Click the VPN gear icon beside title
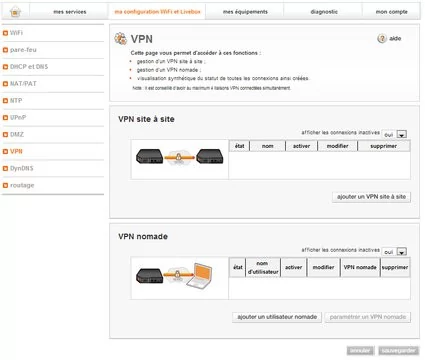The image size is (425, 360). click(120, 39)
